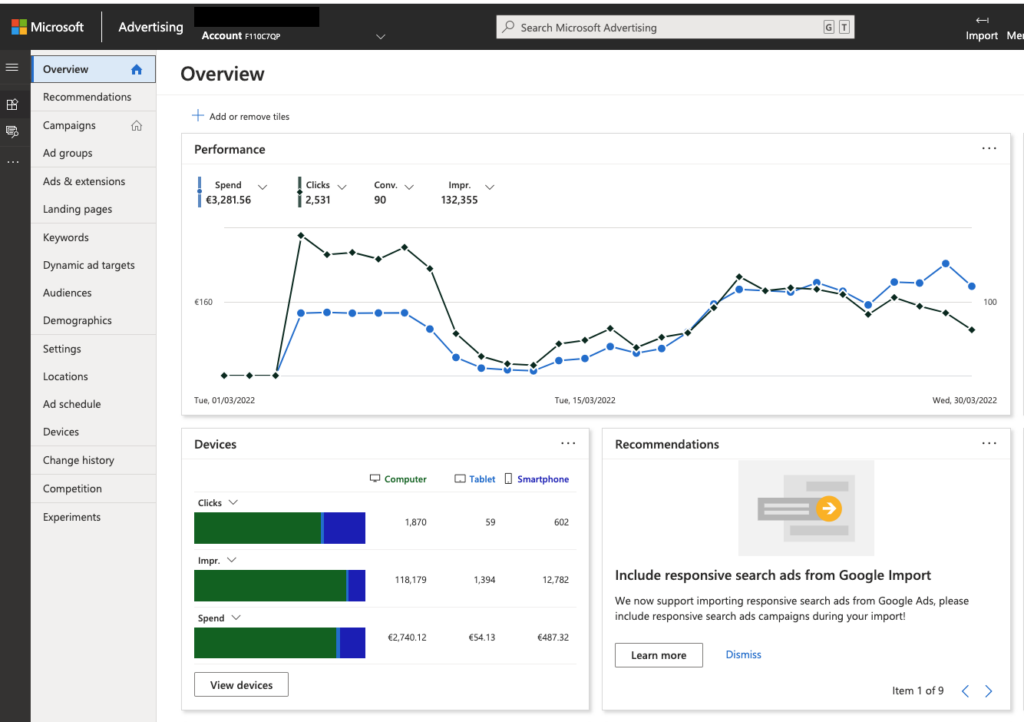
Task: Click the peak Clicks data point on chart
Action: 300,235
